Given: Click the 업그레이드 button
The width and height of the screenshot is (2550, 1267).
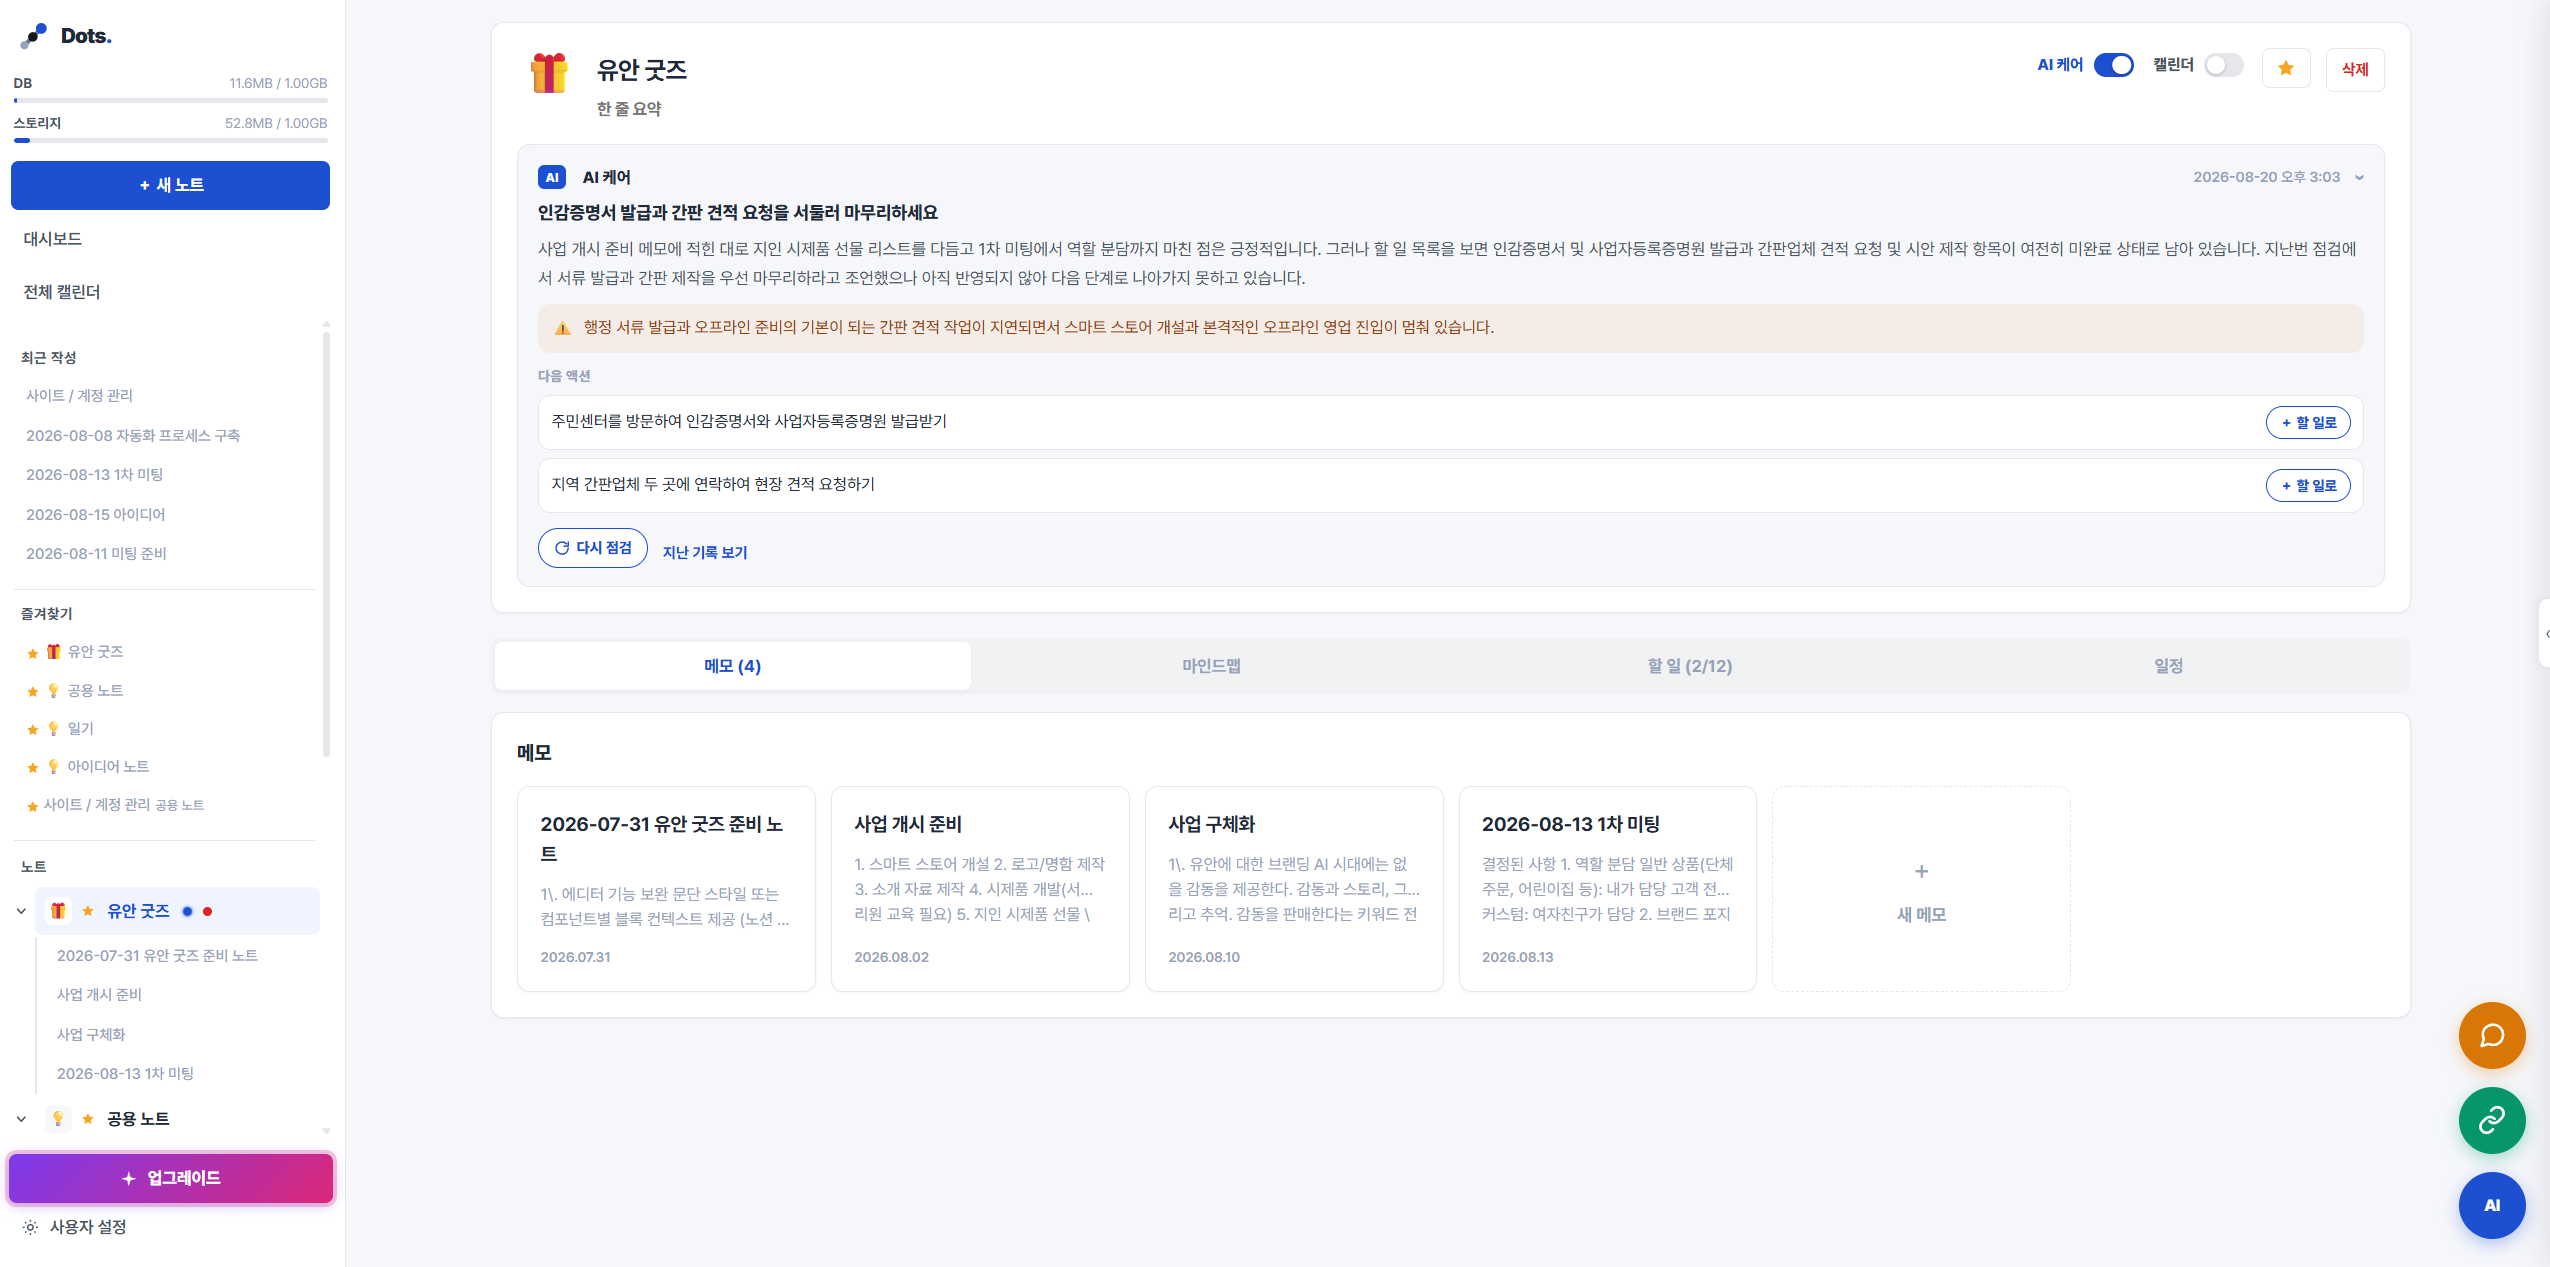Looking at the screenshot, I should [171, 1178].
